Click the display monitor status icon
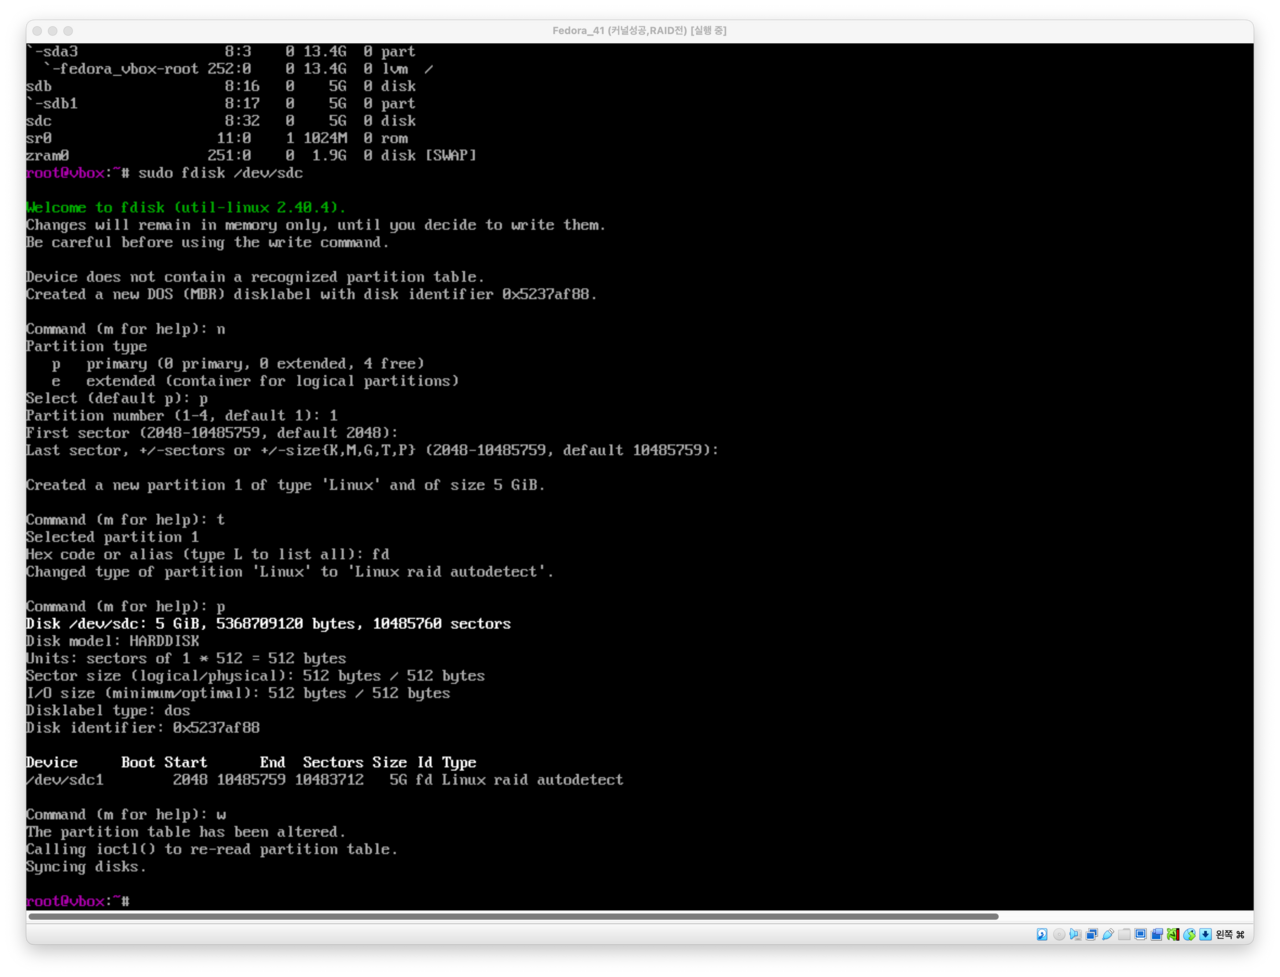Image resolution: width=1280 pixels, height=977 pixels. [x=1140, y=935]
